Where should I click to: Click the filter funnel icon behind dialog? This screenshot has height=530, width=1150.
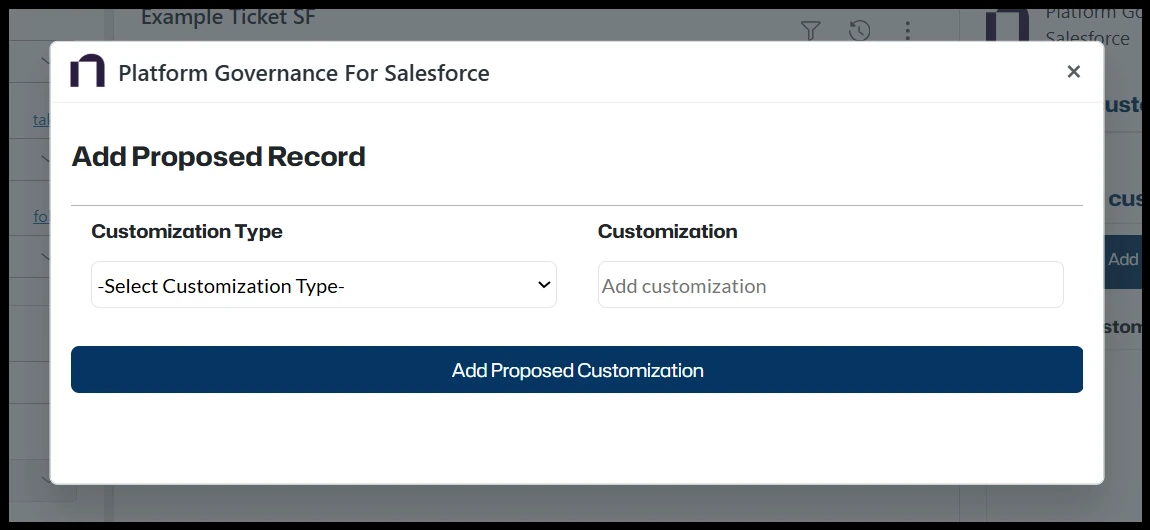[x=811, y=31]
